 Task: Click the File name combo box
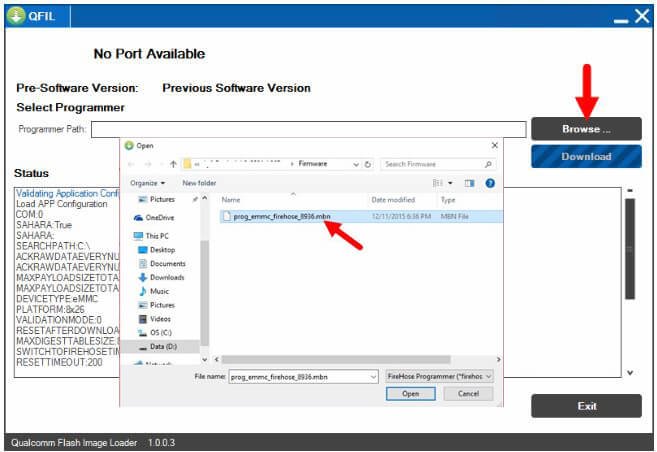click(x=303, y=377)
